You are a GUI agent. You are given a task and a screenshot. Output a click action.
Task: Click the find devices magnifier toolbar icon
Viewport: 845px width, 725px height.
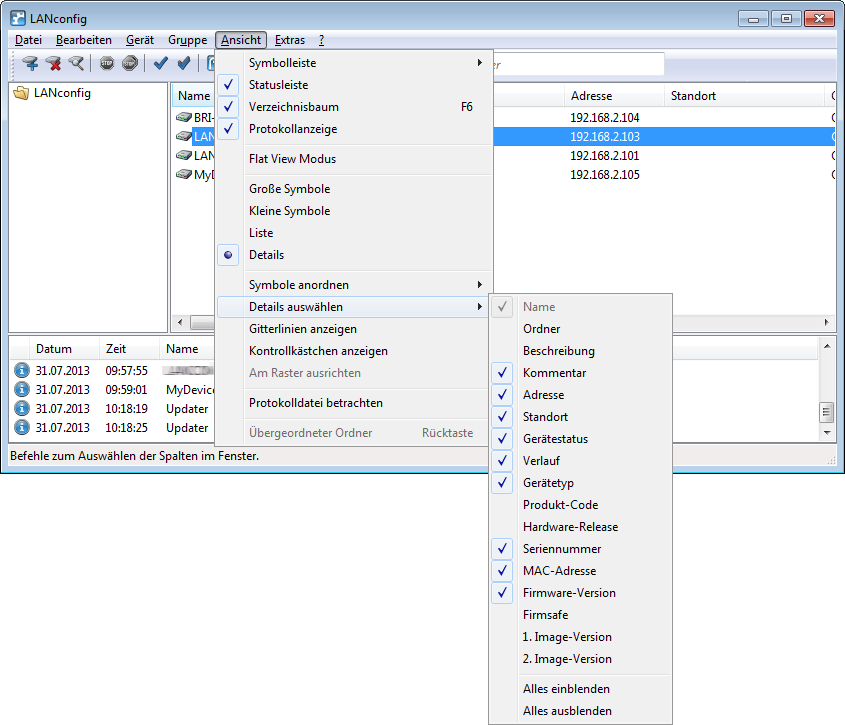pyautogui.click(x=76, y=64)
